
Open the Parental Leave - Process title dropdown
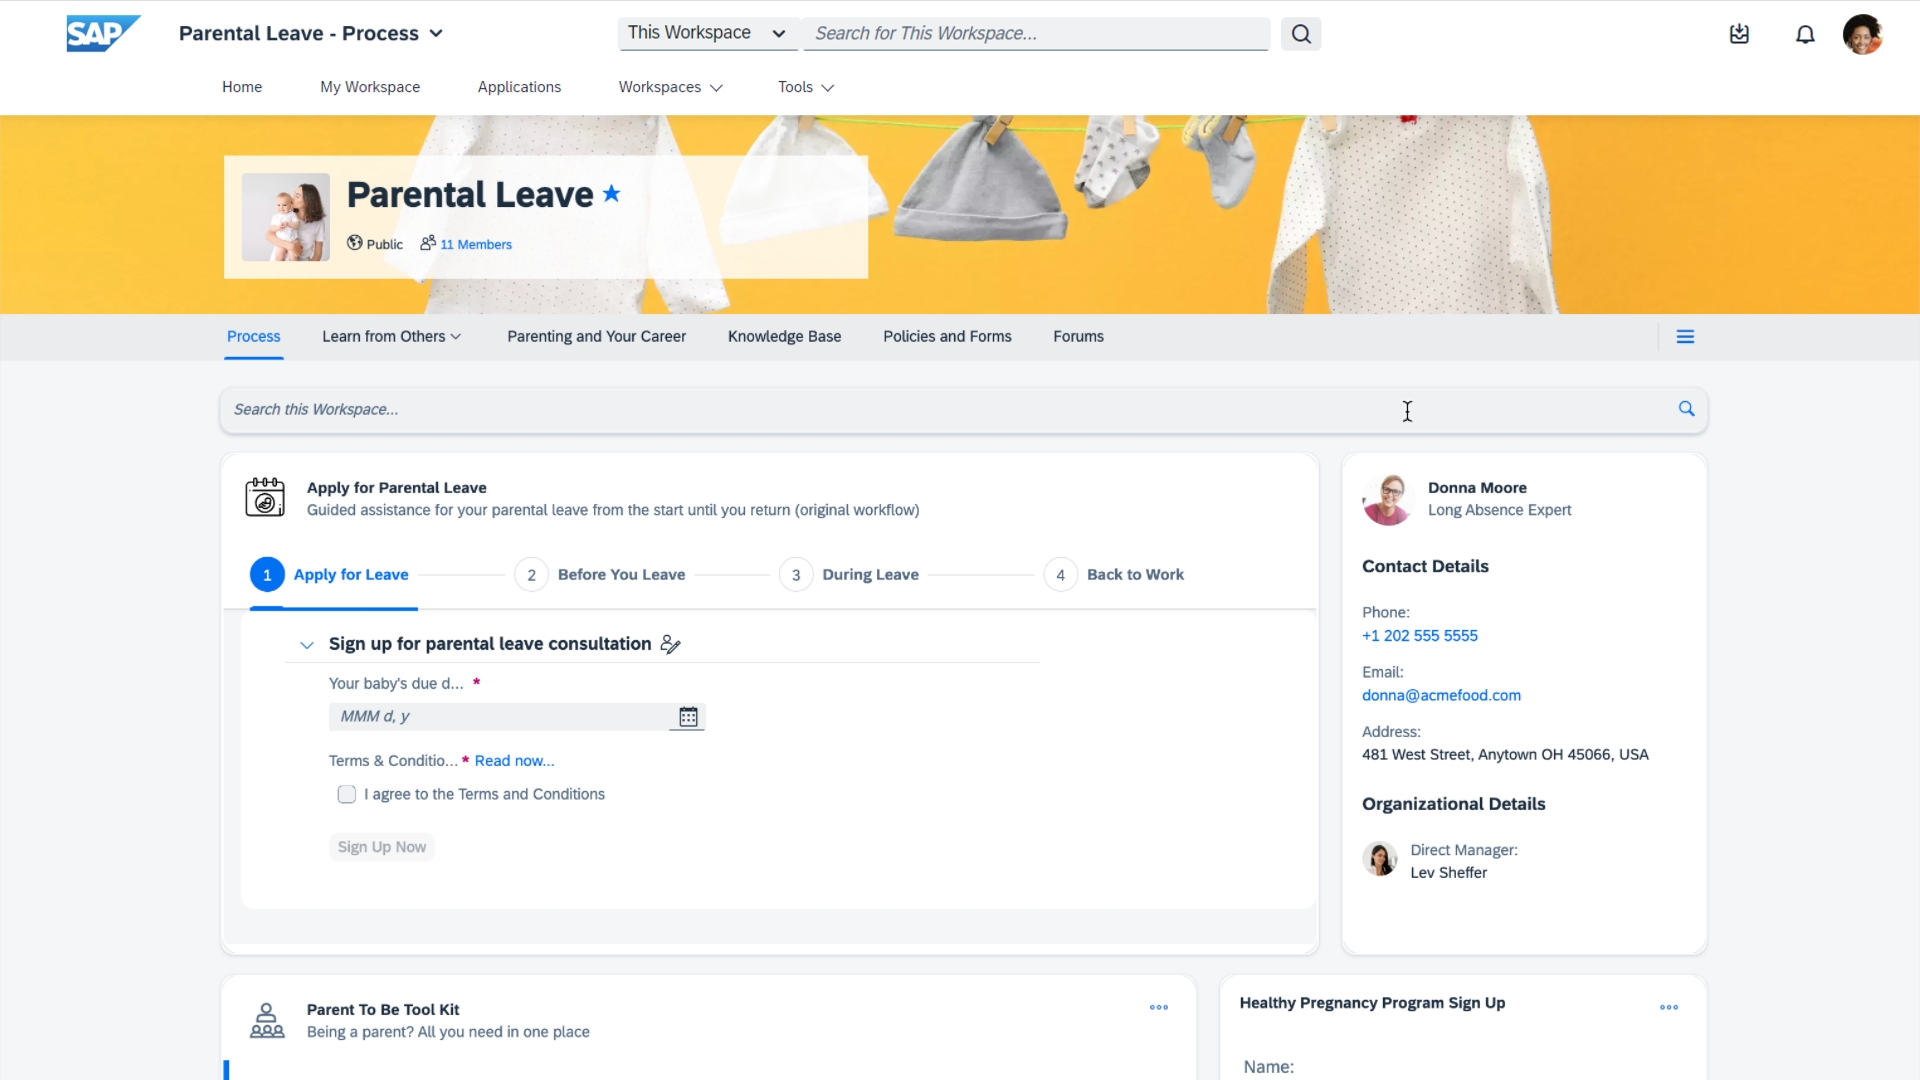pyautogui.click(x=311, y=34)
